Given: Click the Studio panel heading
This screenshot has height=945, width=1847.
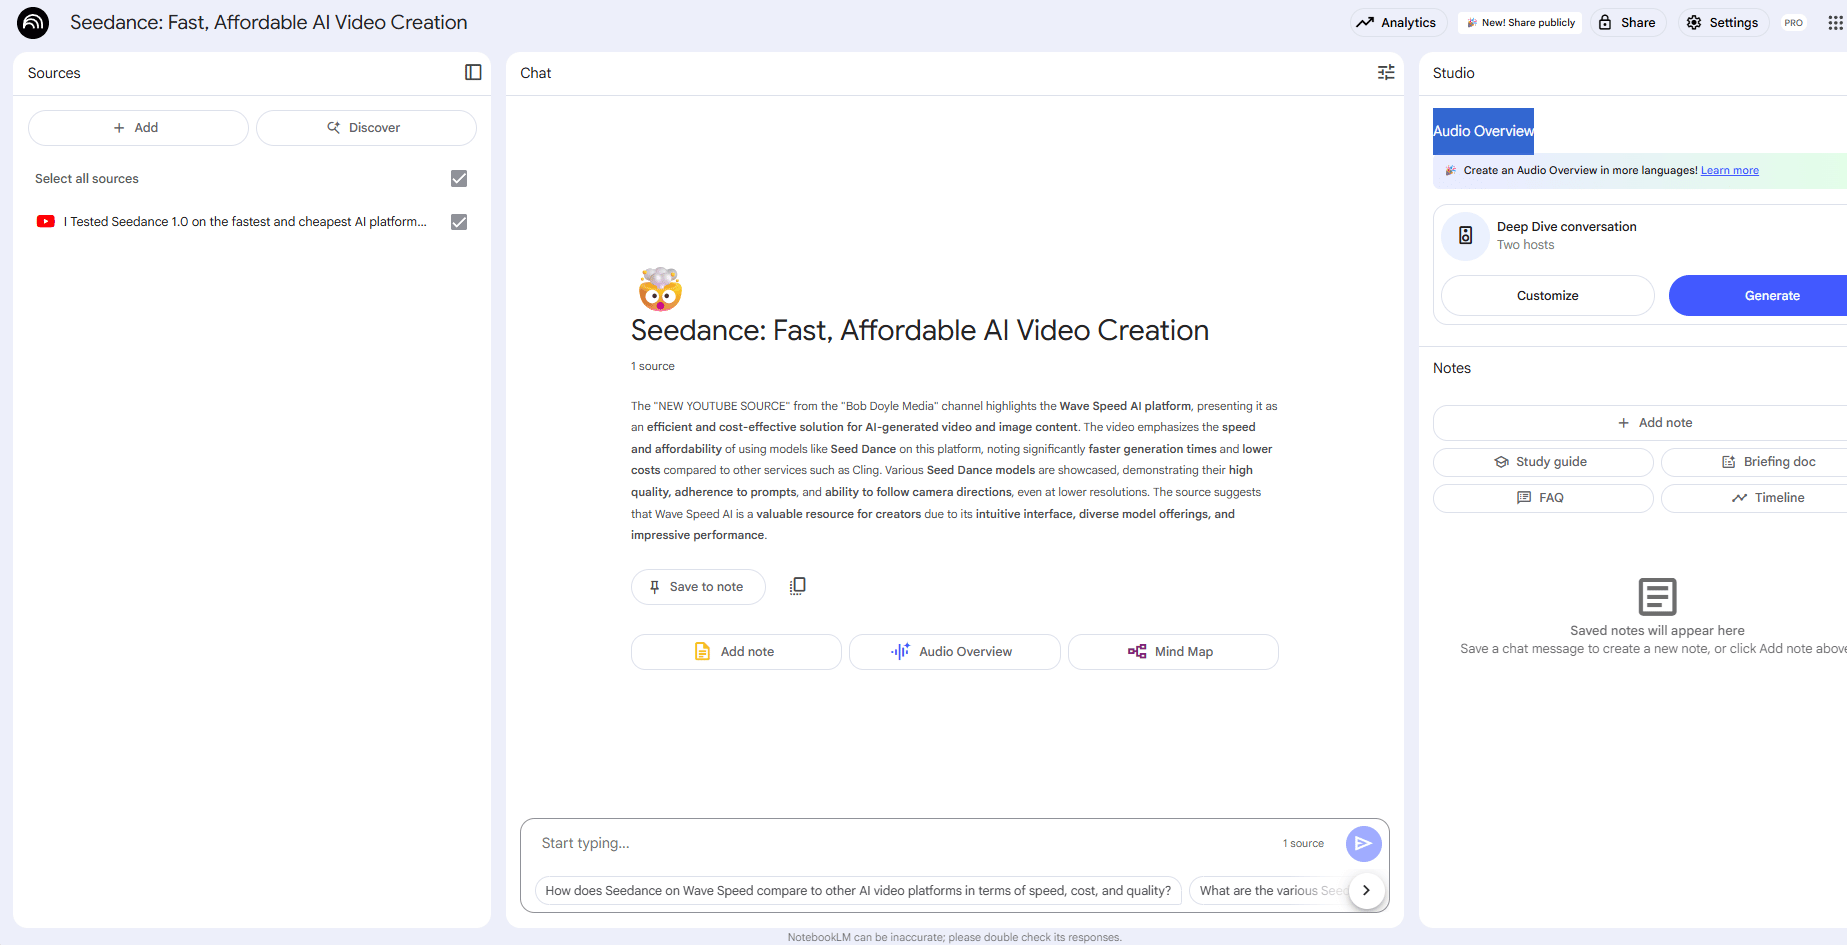Looking at the screenshot, I should point(1453,73).
